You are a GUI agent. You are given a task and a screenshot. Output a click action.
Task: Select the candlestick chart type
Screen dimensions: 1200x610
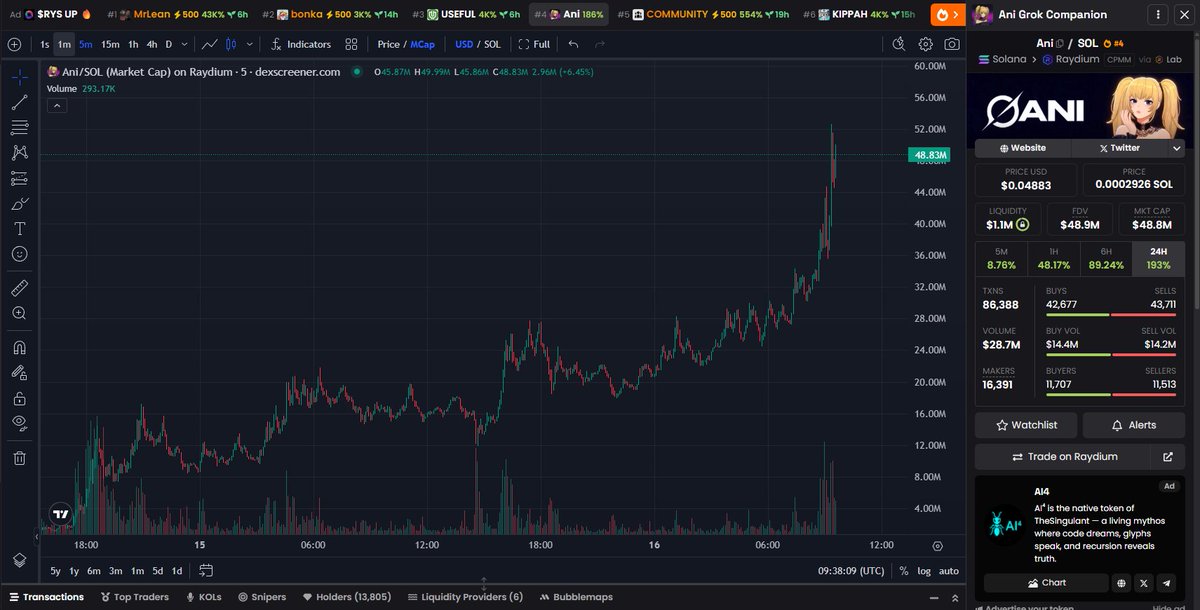[232, 44]
